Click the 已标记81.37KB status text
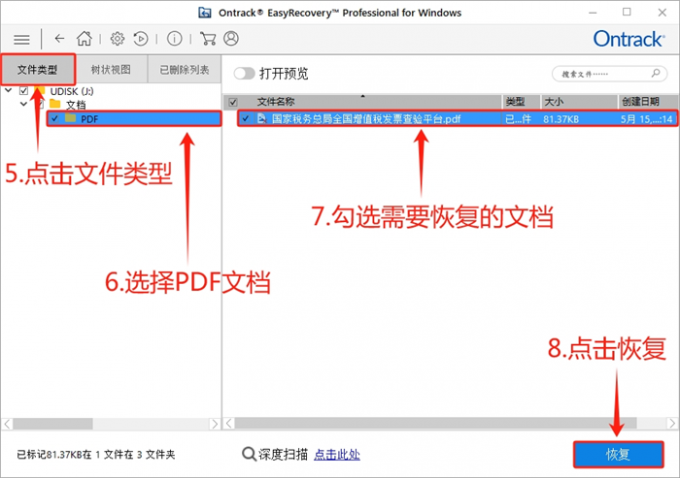Screen dimensions: 680x478 pyautogui.click(x=96, y=455)
